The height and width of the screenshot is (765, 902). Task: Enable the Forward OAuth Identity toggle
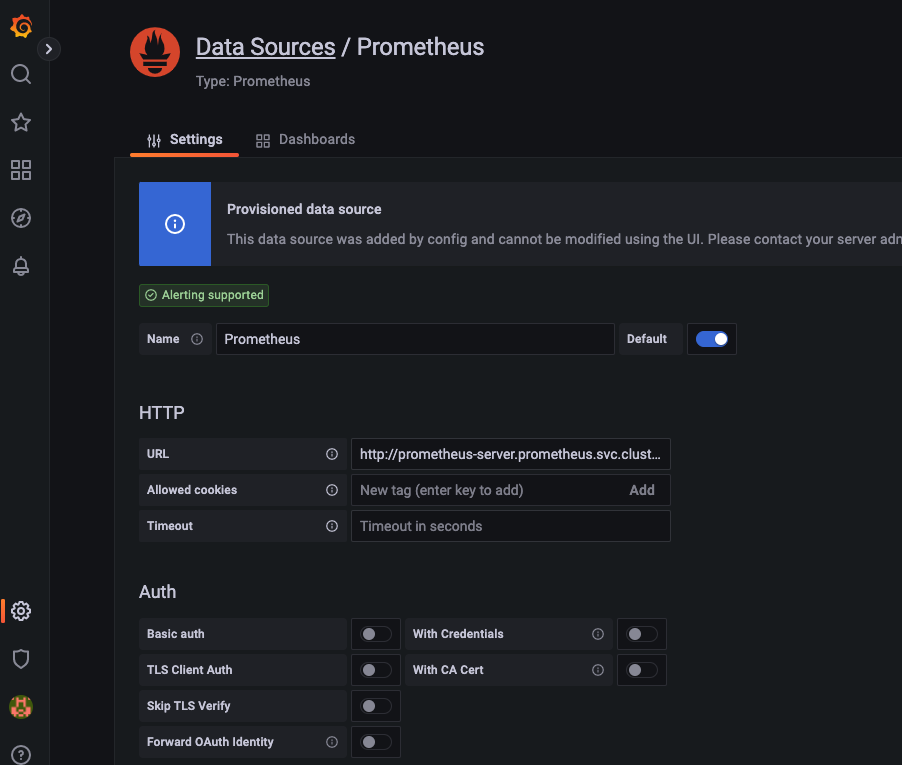pos(376,742)
